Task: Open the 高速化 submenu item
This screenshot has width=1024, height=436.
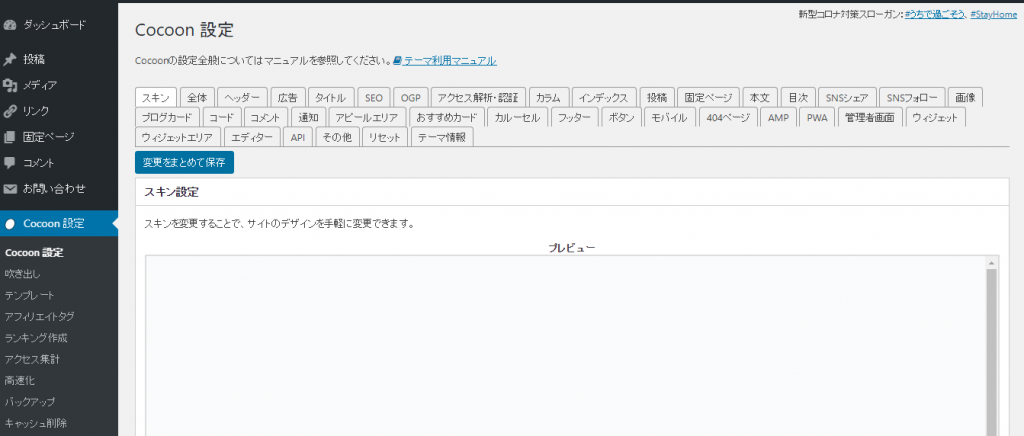Action: (18, 381)
